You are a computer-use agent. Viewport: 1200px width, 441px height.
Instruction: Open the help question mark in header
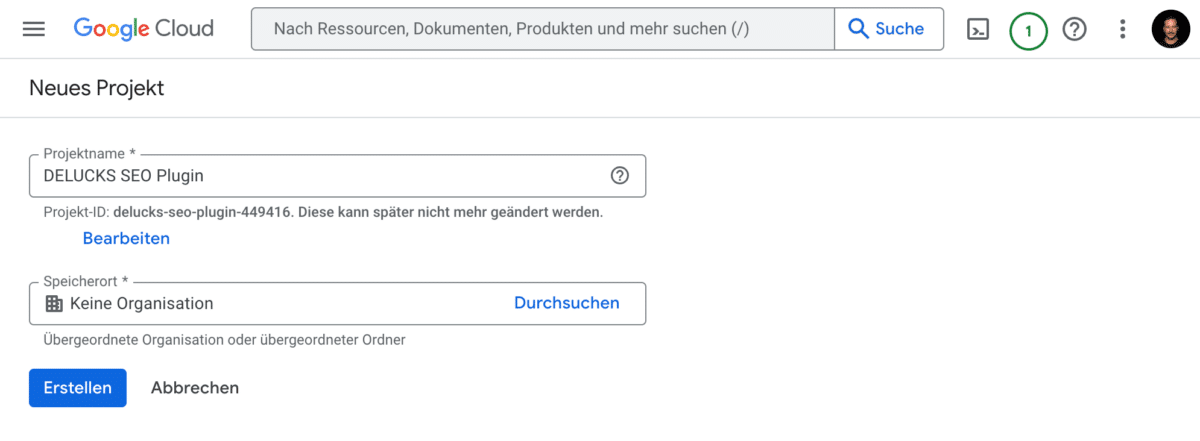(1075, 30)
